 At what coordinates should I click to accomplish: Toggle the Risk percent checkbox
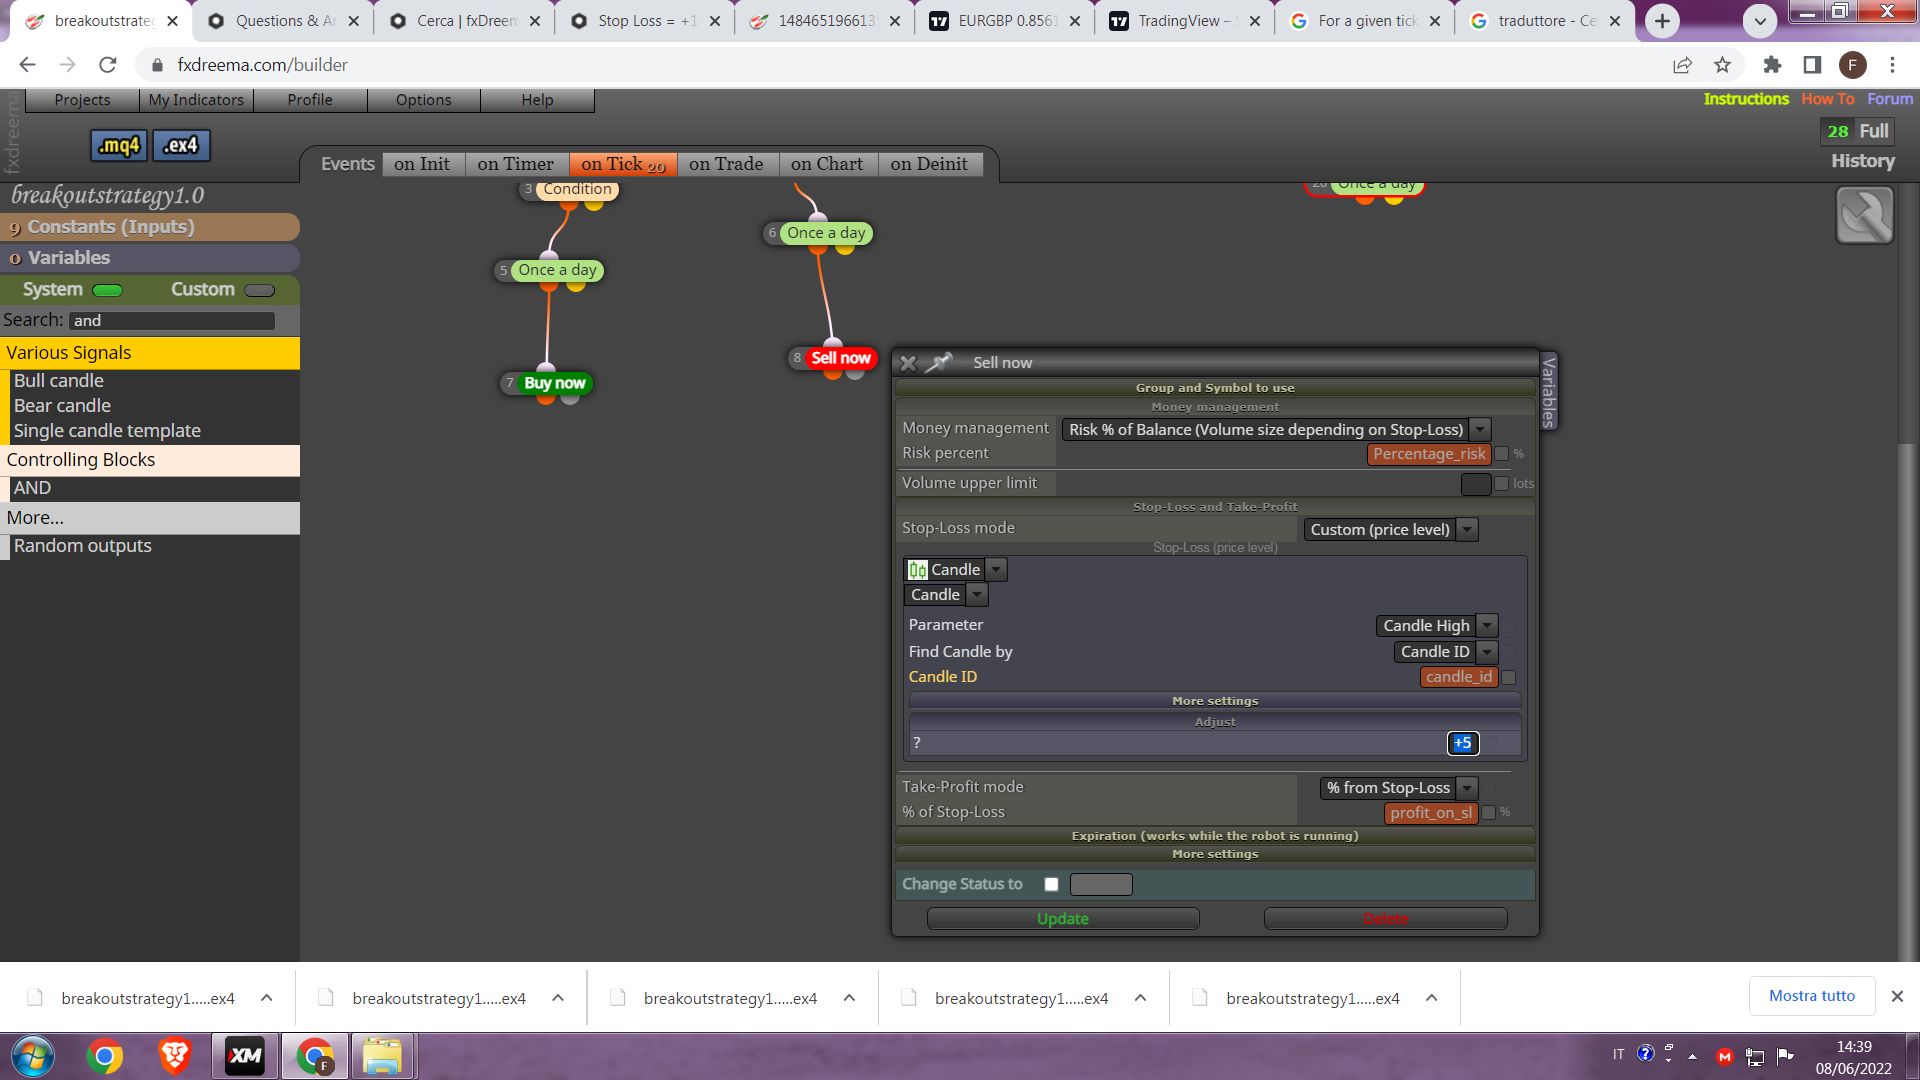point(1501,454)
